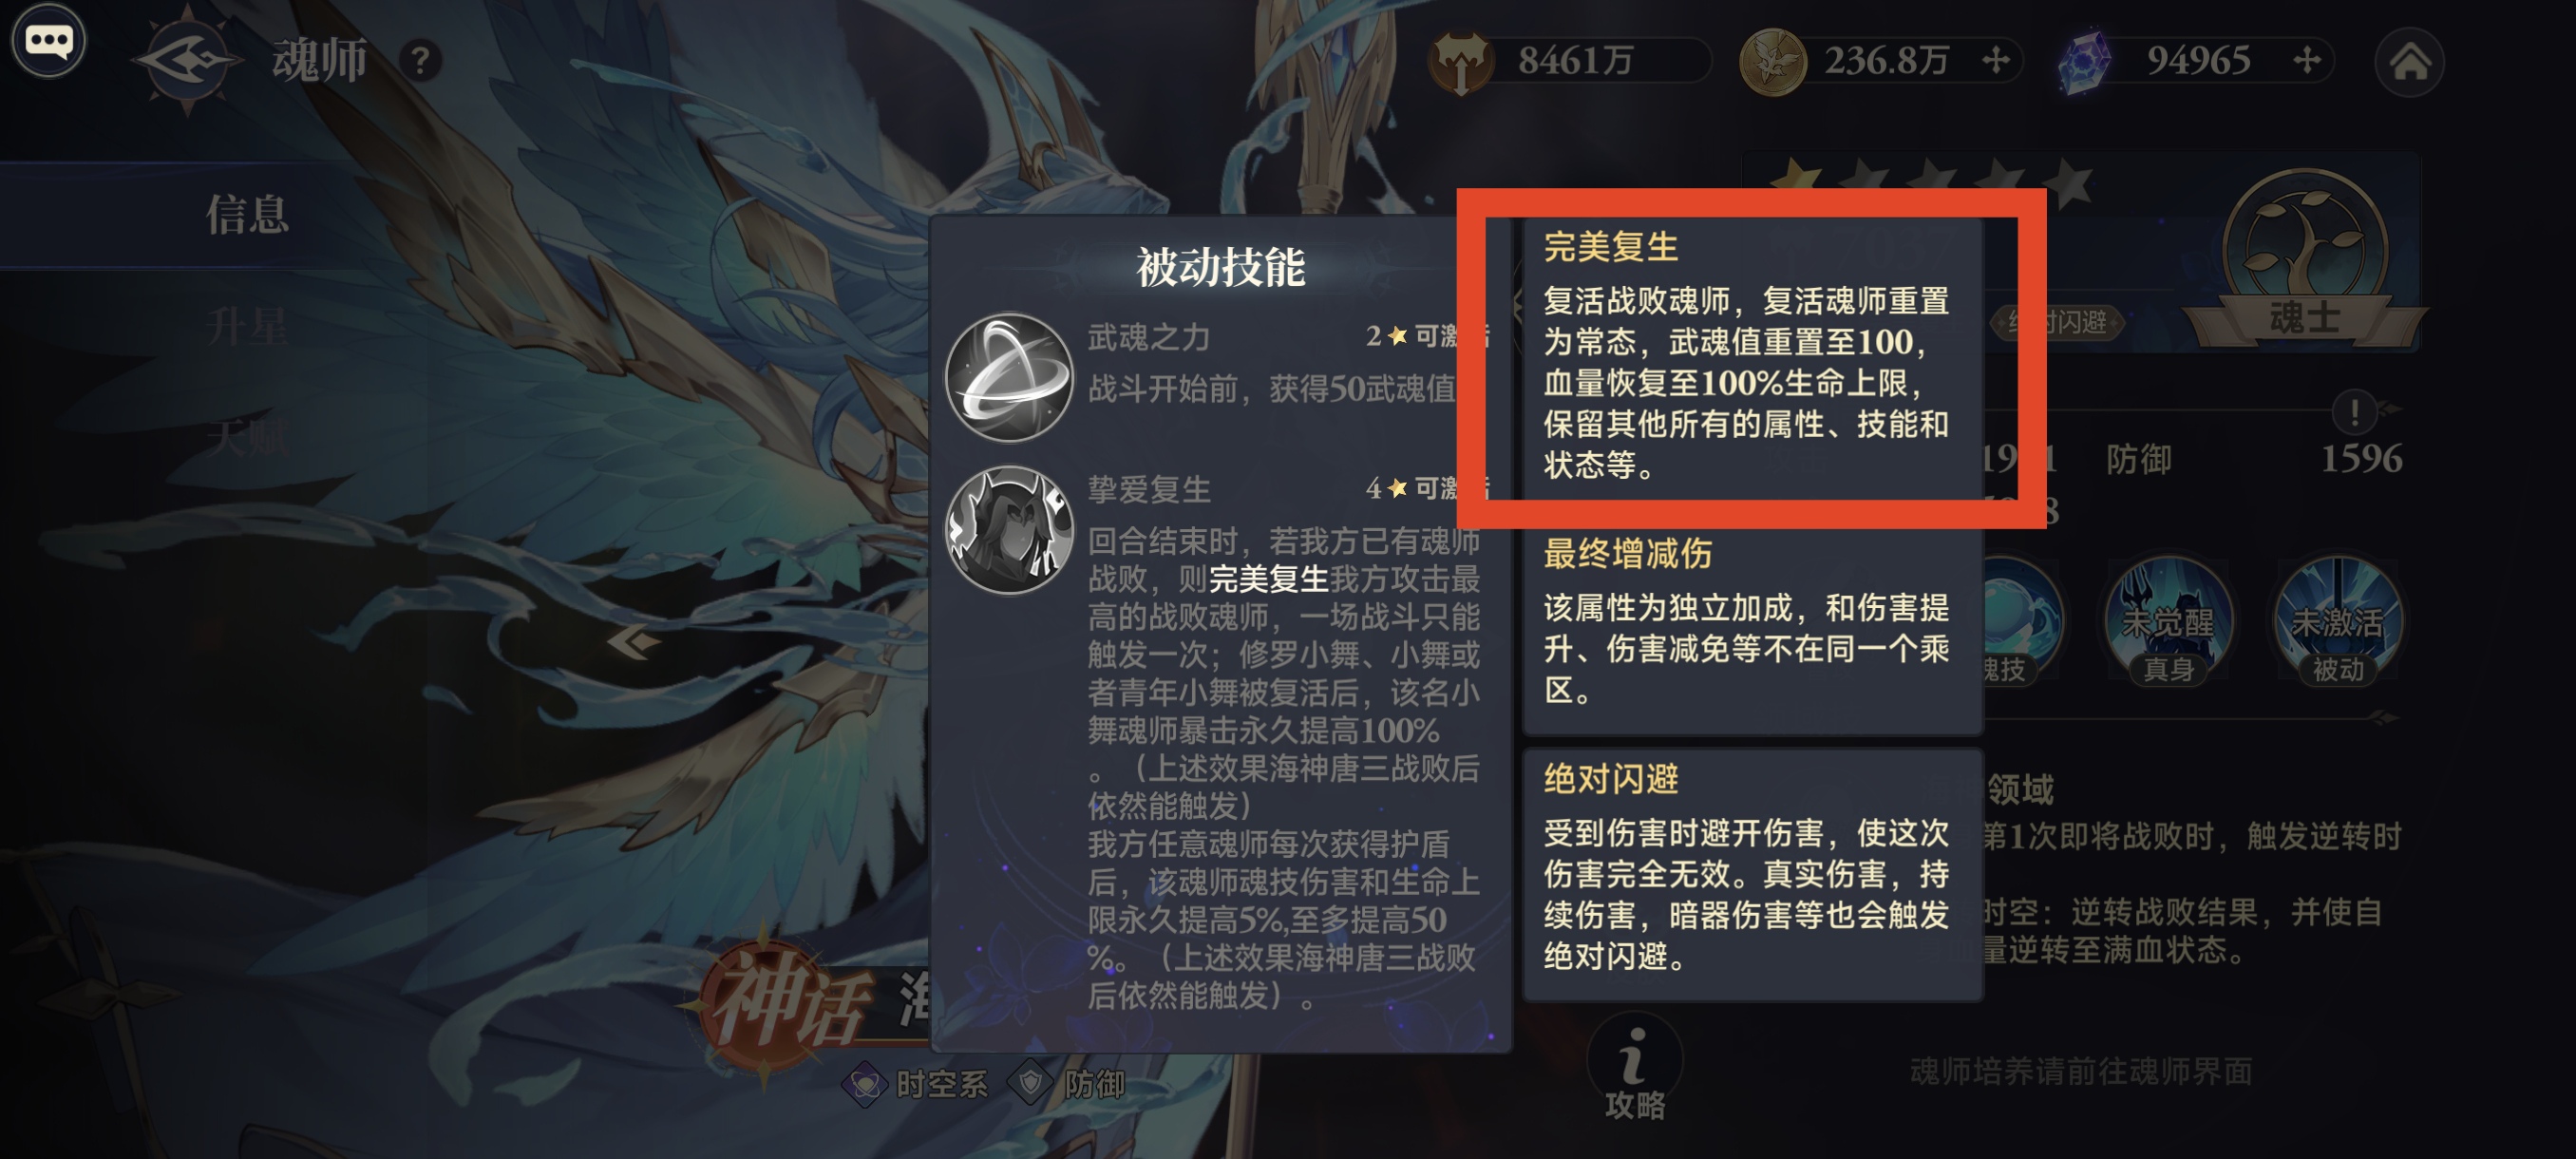Tap the 8461万 combat power display

[x=1570, y=61]
